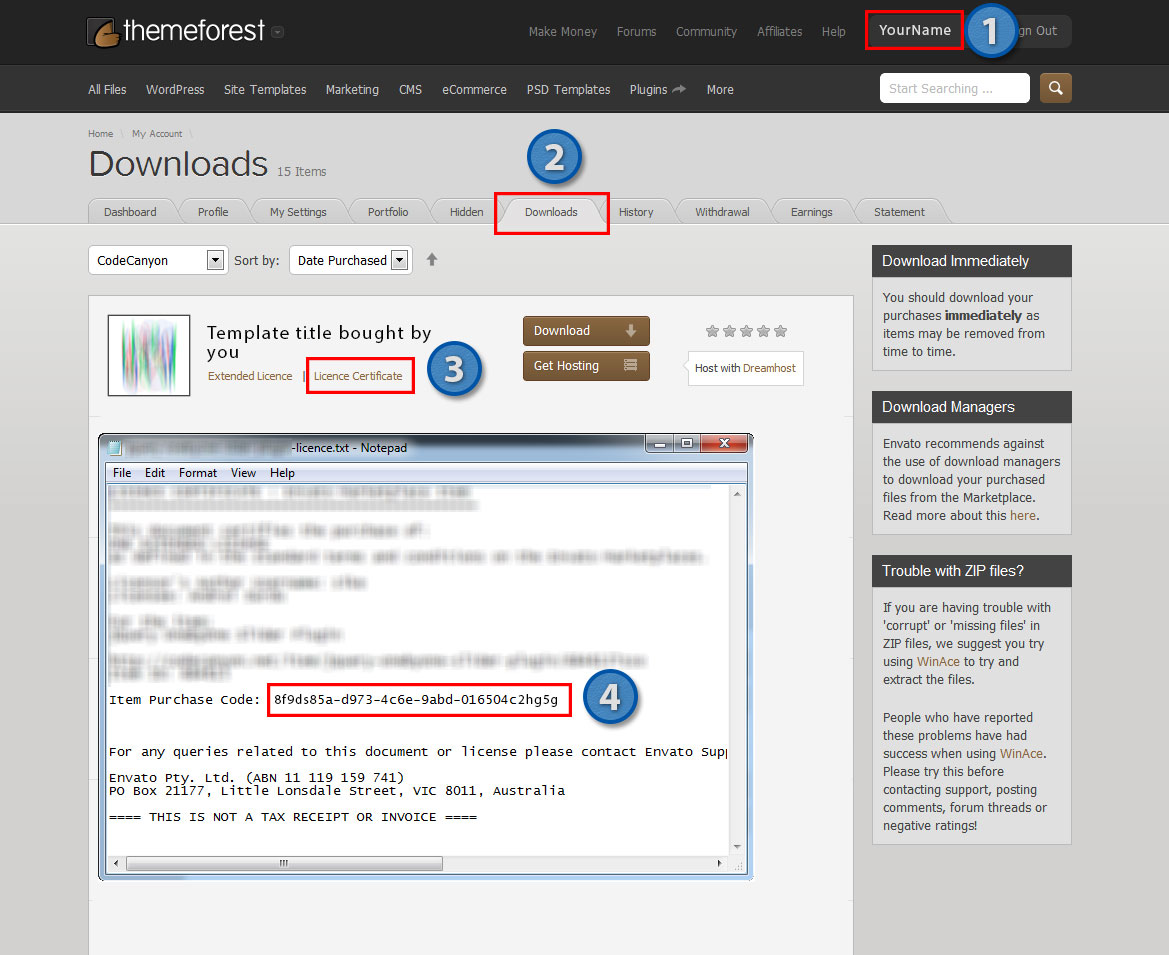1169x955 pixels.
Task: Open the More navigation menu
Action: pos(720,90)
